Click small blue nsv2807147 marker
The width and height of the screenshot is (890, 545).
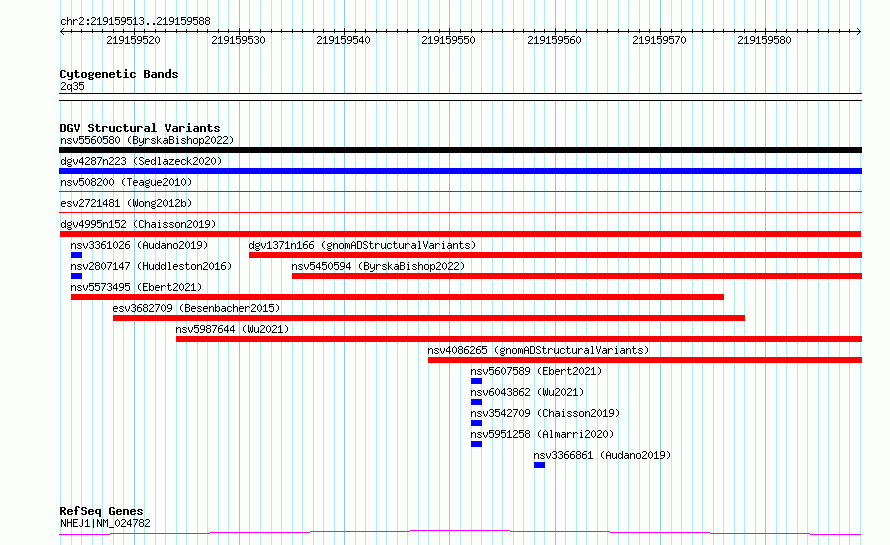77,276
